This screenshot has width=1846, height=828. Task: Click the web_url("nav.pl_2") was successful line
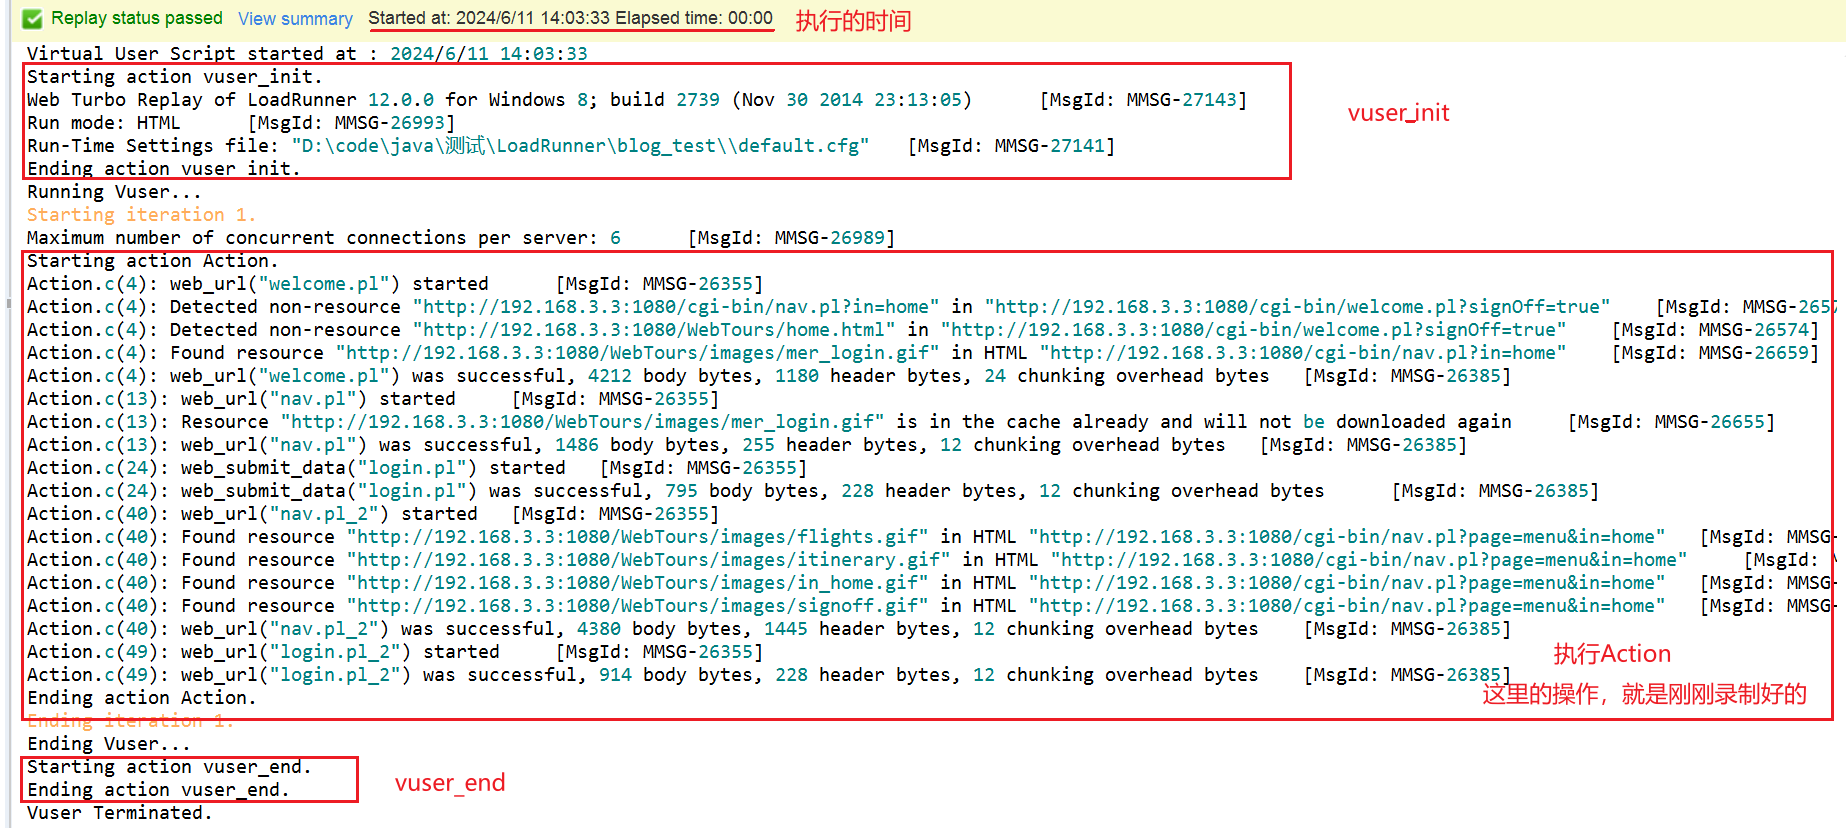pos(769,628)
